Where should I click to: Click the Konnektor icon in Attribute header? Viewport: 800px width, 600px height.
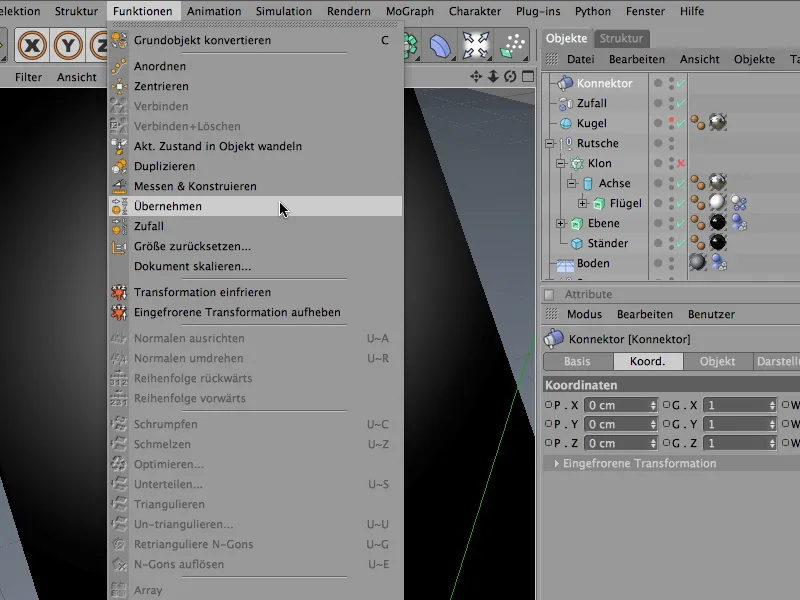click(554, 338)
